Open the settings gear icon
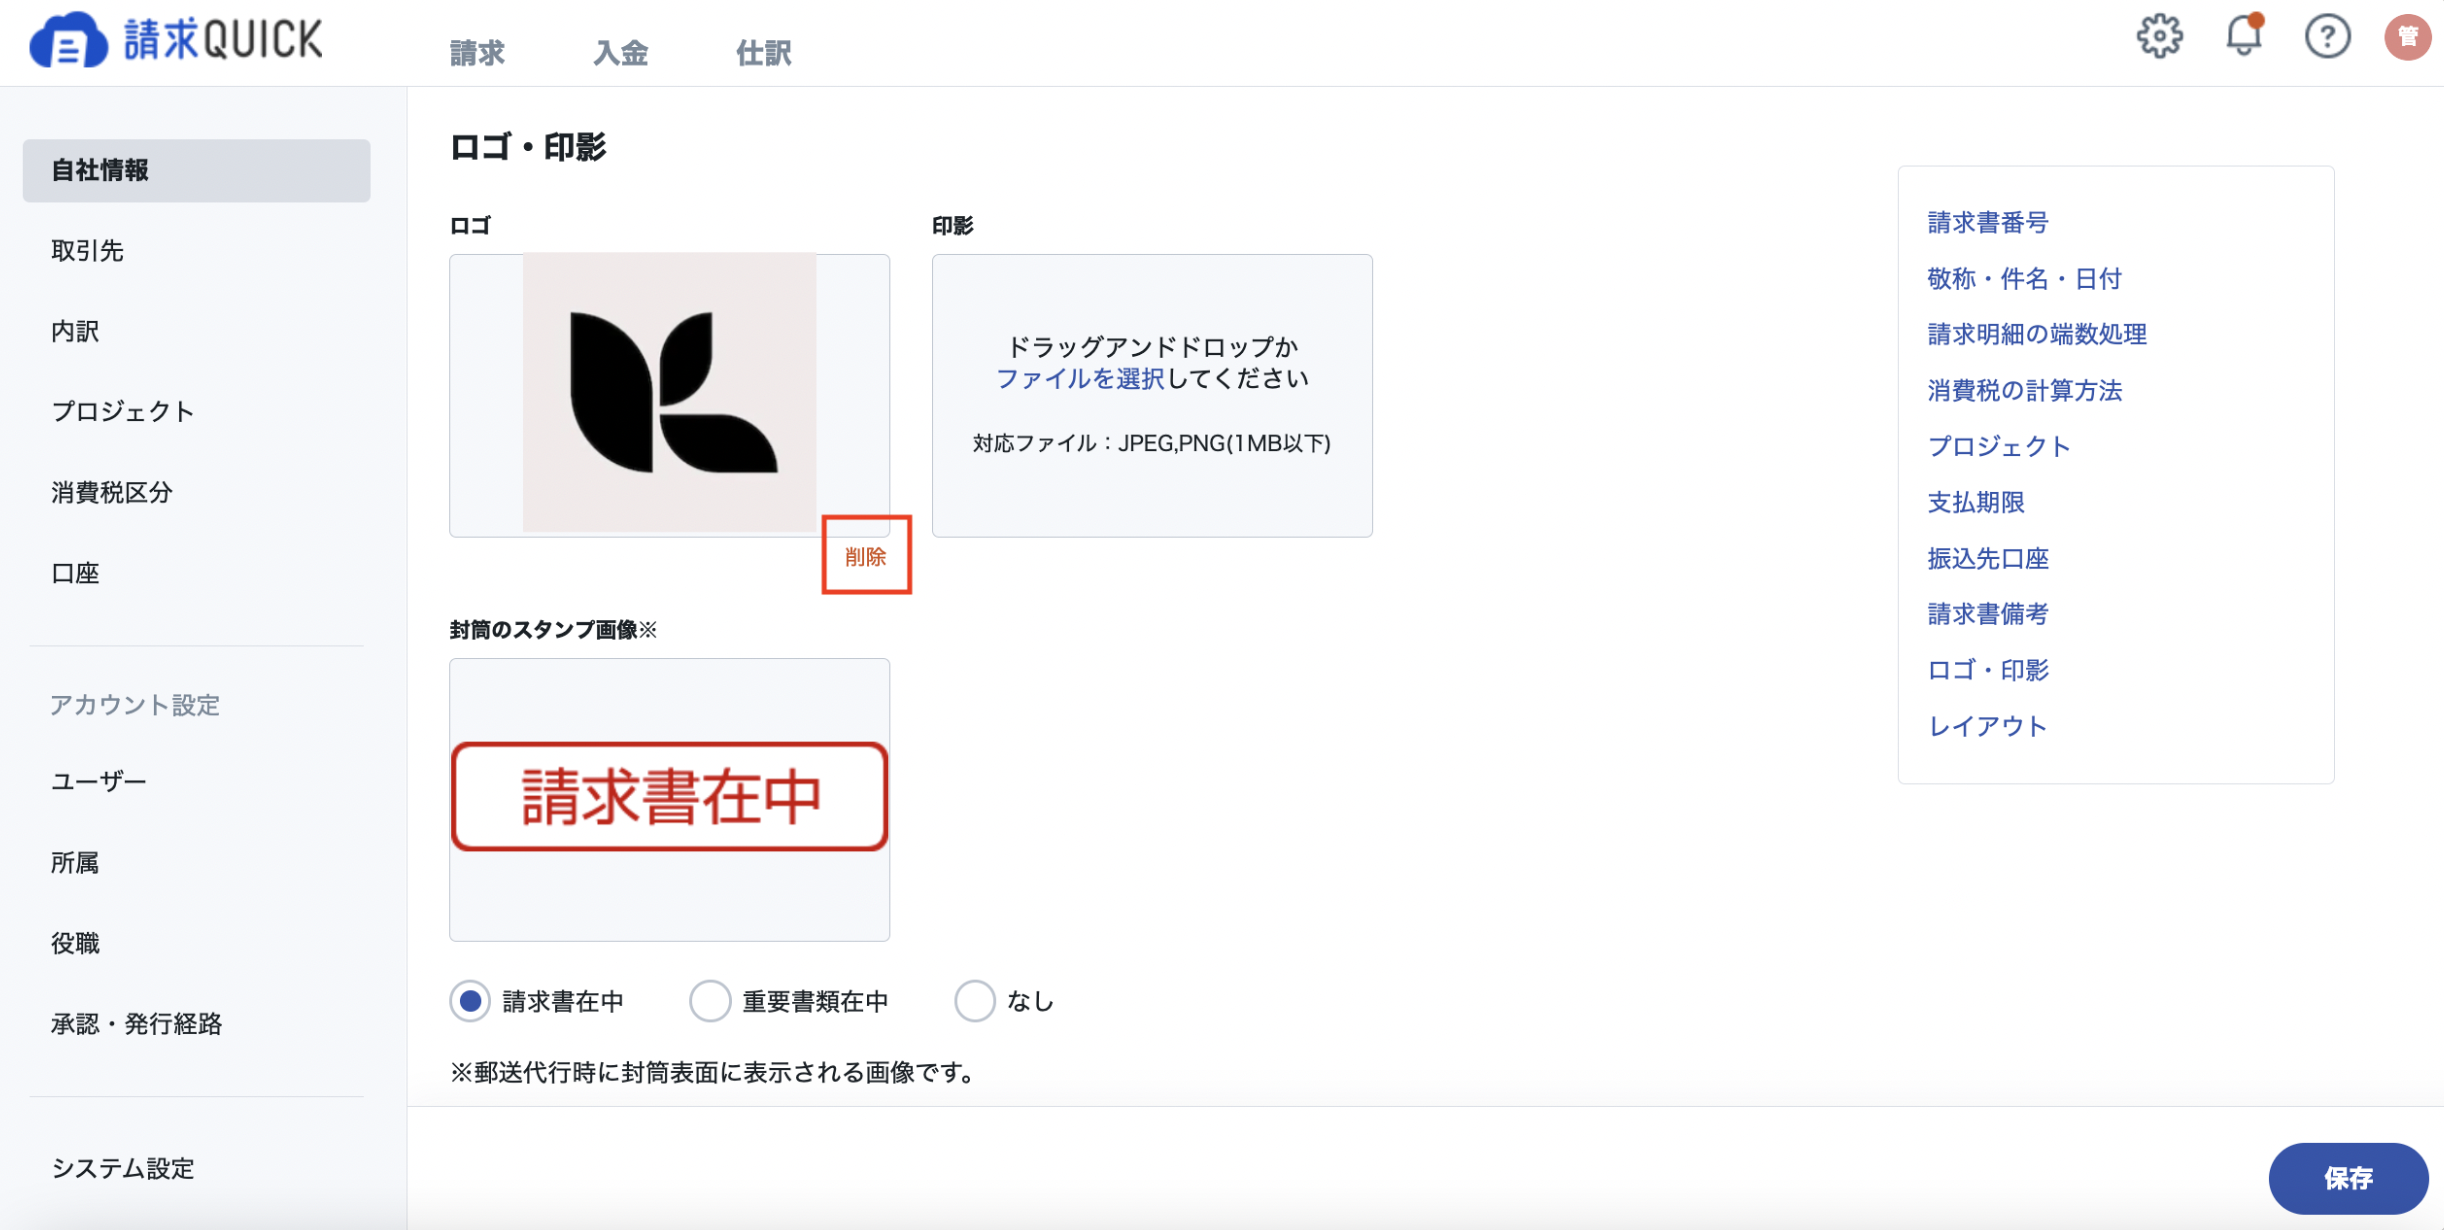2444x1230 pixels. click(x=2159, y=37)
